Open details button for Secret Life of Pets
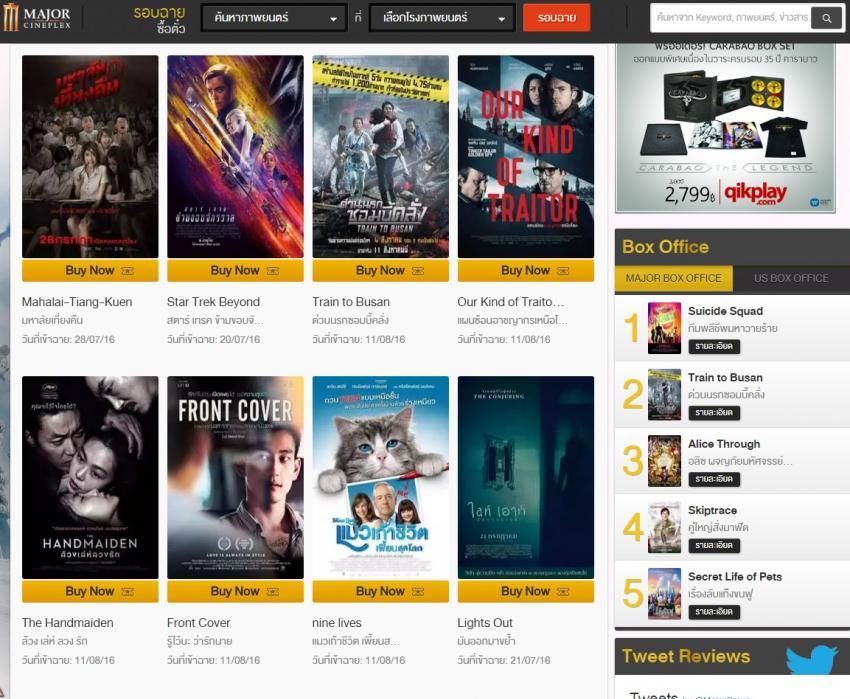This screenshot has width=850, height=699. point(714,612)
